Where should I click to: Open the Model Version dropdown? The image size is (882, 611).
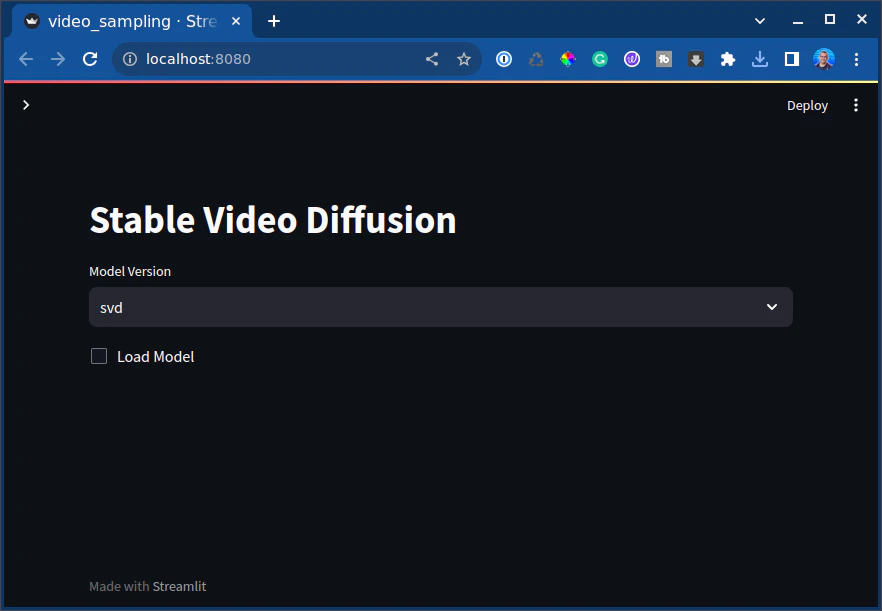point(440,307)
